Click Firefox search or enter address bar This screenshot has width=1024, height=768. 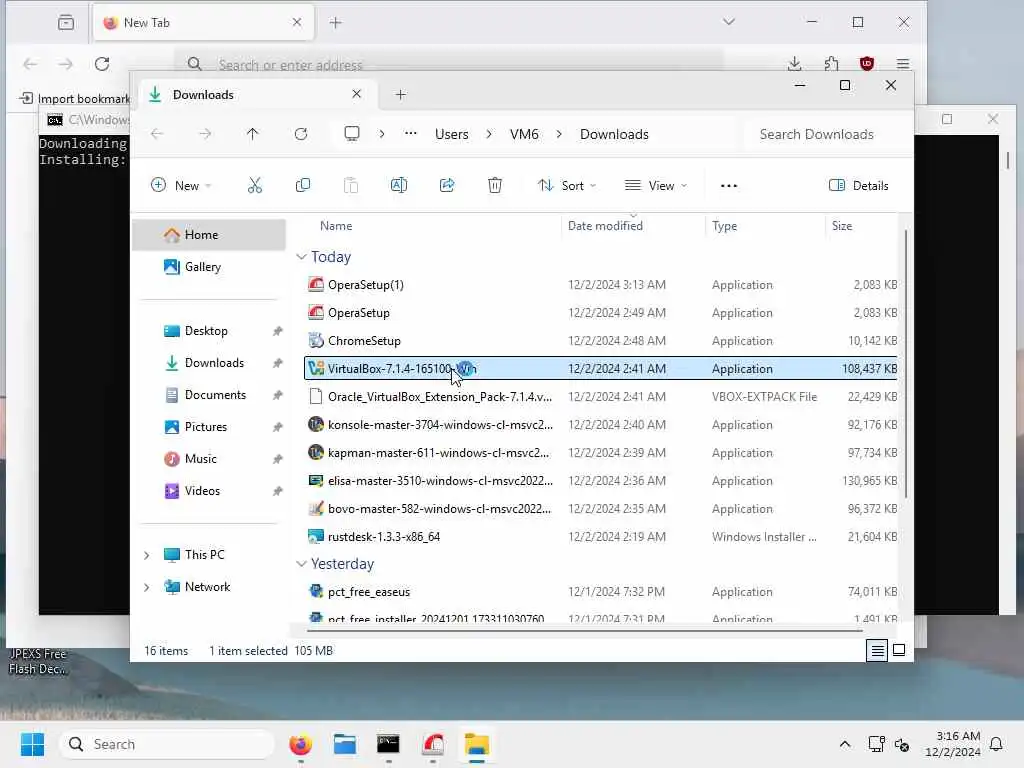pyautogui.click(x=451, y=65)
